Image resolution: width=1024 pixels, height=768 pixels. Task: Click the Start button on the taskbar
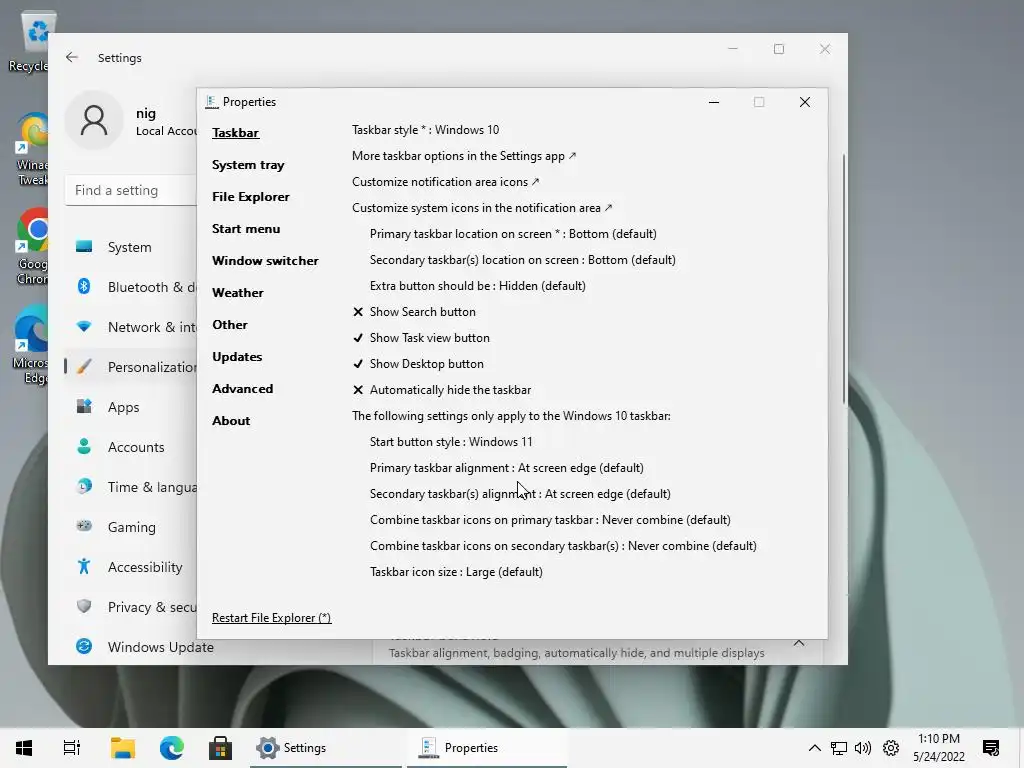(24, 748)
